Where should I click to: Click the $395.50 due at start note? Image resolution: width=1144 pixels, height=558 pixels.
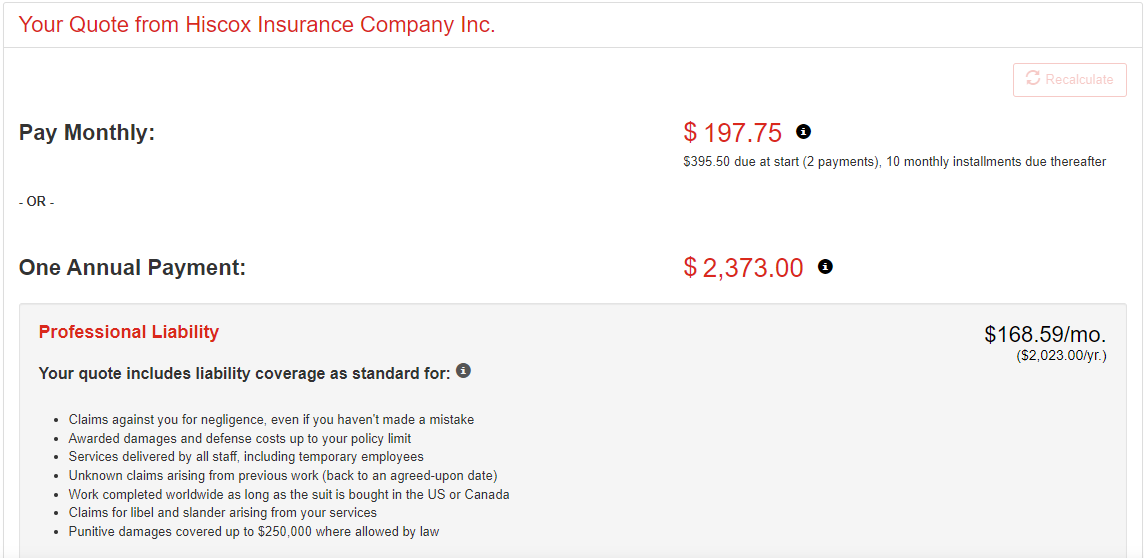coord(894,161)
